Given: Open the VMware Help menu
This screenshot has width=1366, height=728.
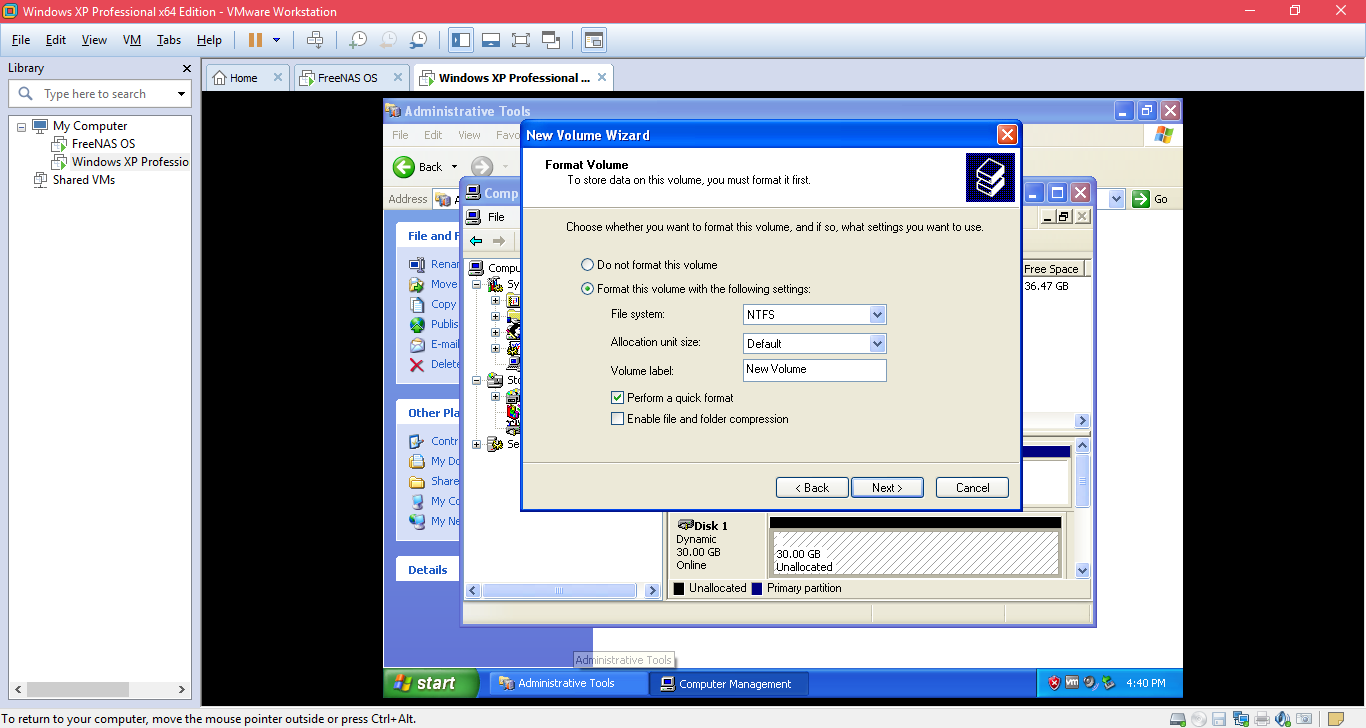Looking at the screenshot, I should pyautogui.click(x=209, y=40).
